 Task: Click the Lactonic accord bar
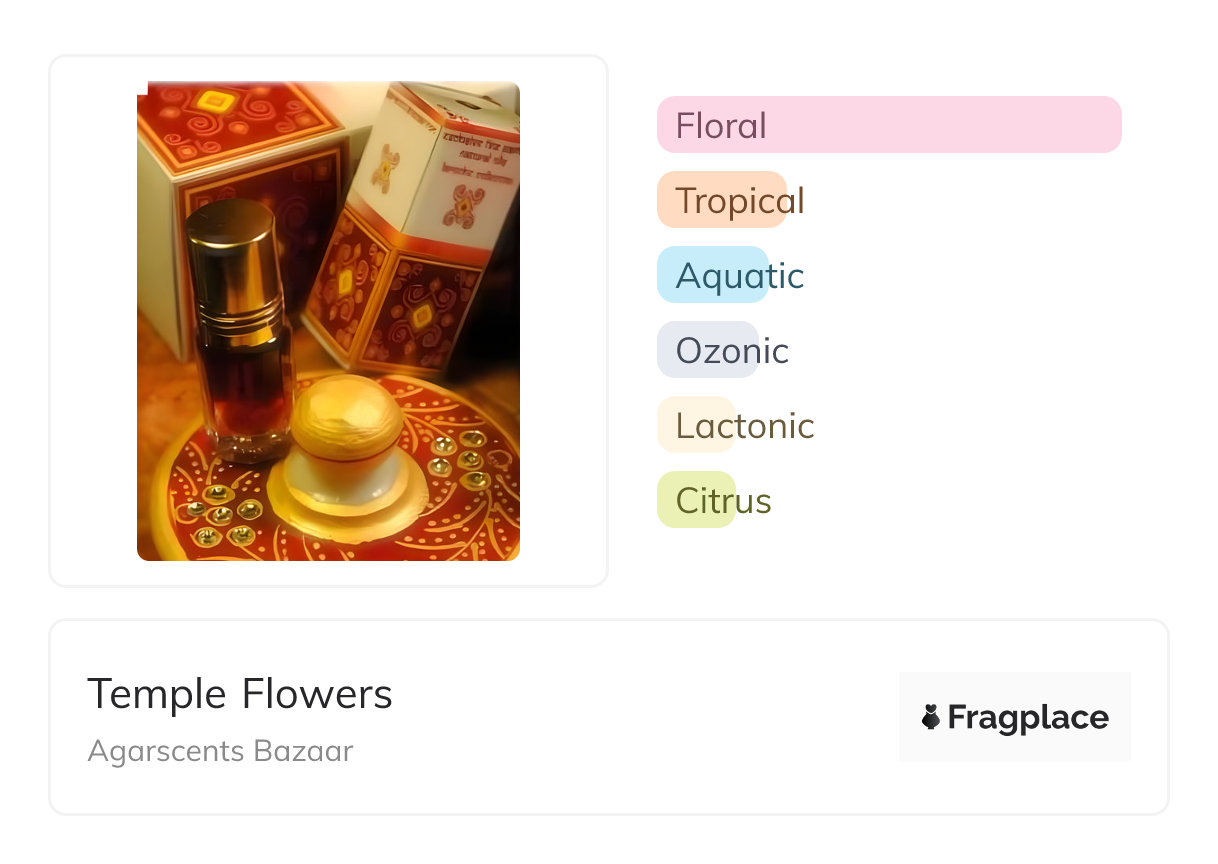(x=696, y=425)
